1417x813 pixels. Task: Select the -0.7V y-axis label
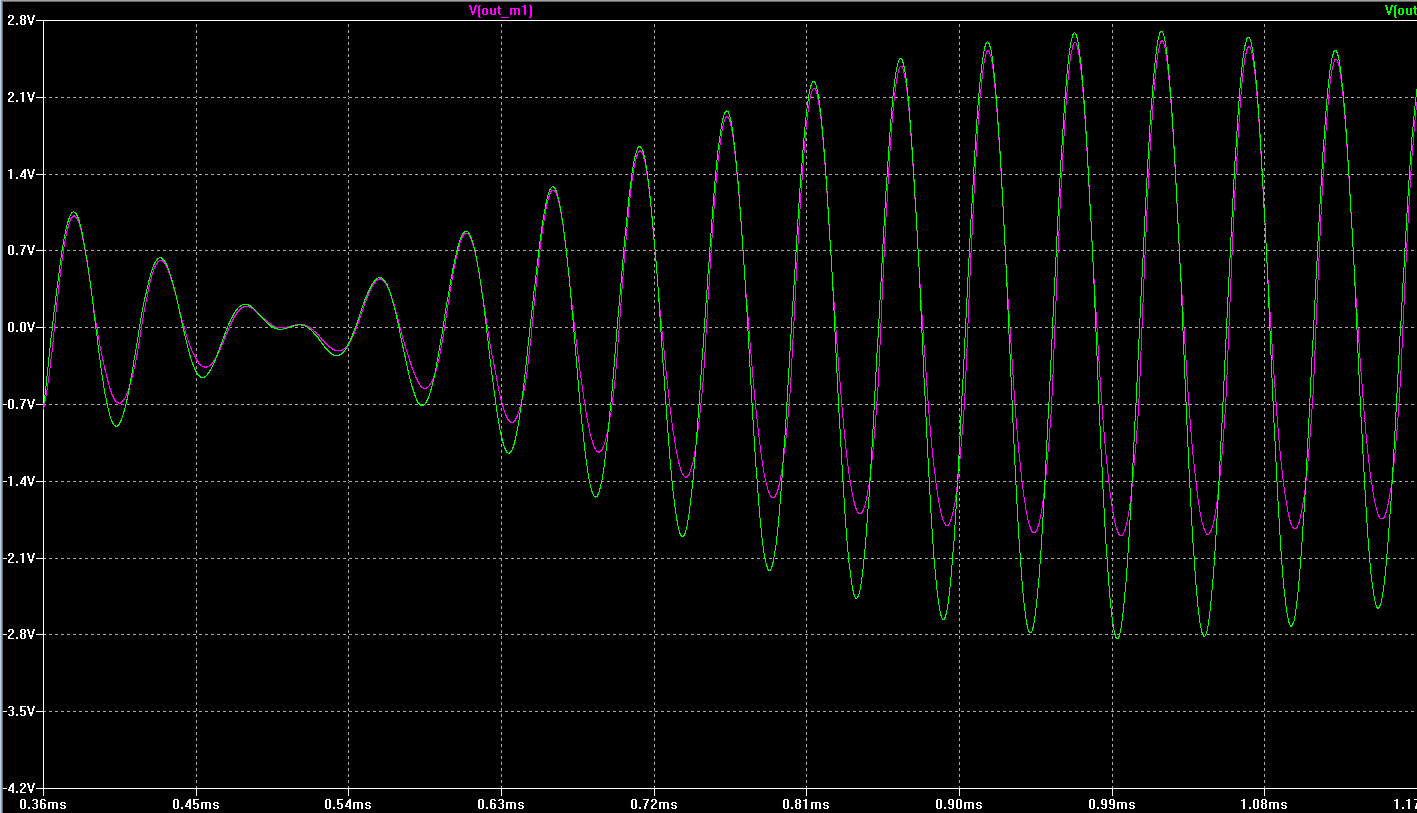[x=20, y=405]
